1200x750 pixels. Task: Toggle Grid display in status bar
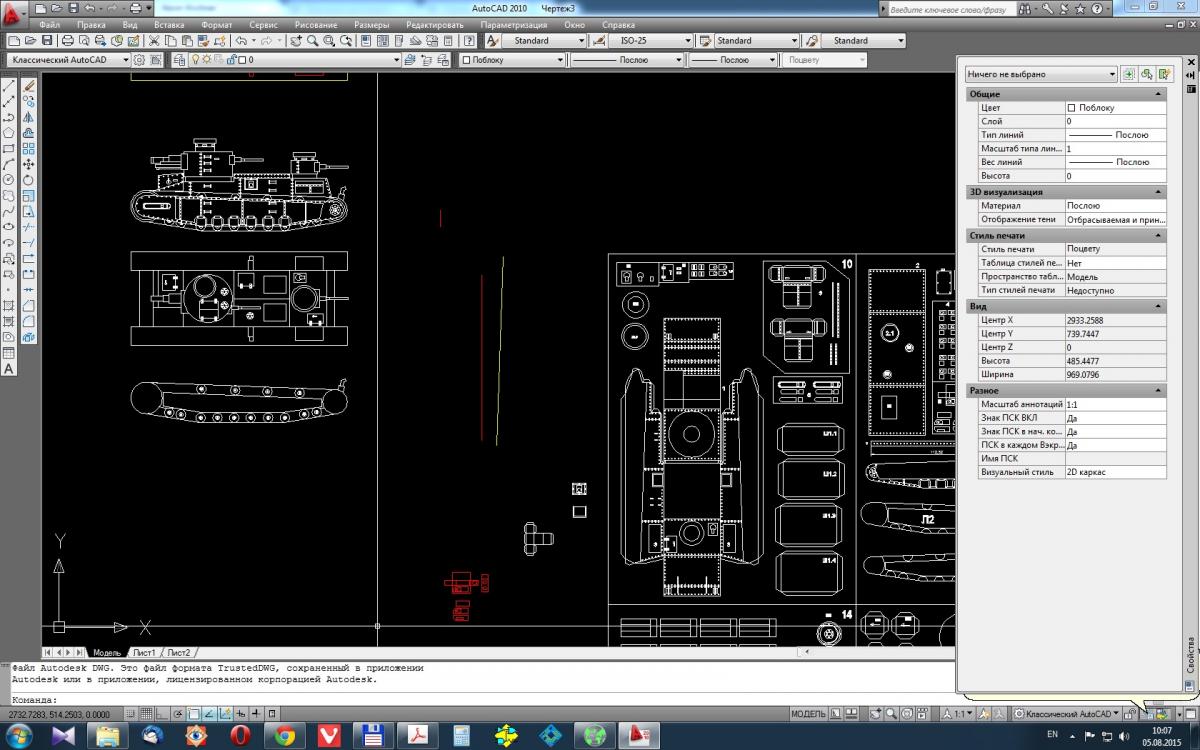click(x=146, y=714)
